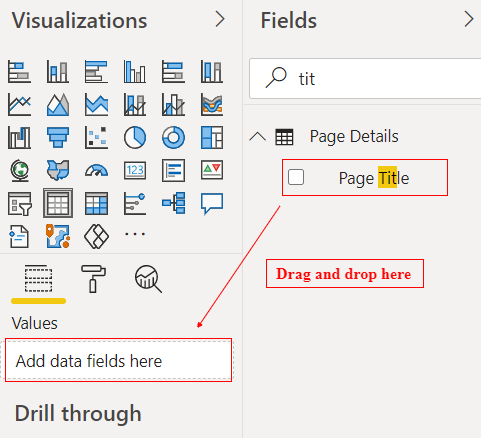Get more visuals via ellipsis
481x438 pixels.
tap(135, 234)
